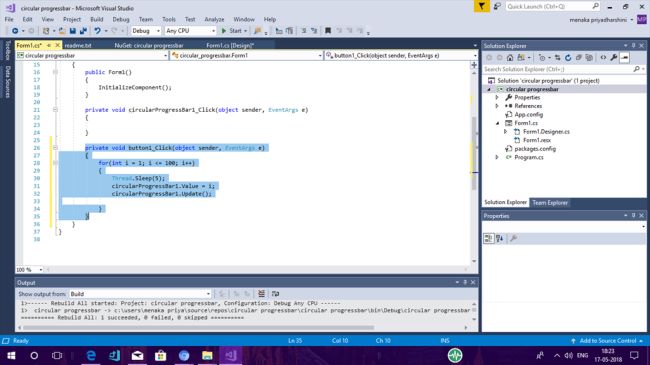
Task: Open the Analyze menu
Action: coord(214,19)
